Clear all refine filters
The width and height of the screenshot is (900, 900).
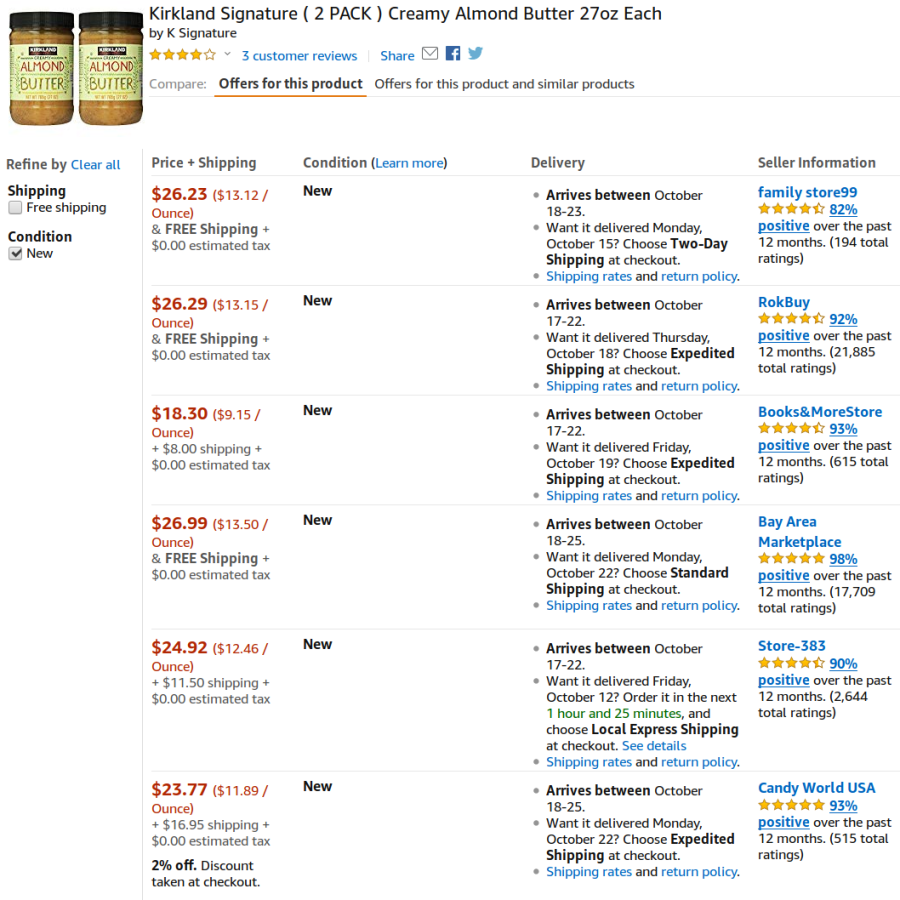96,164
